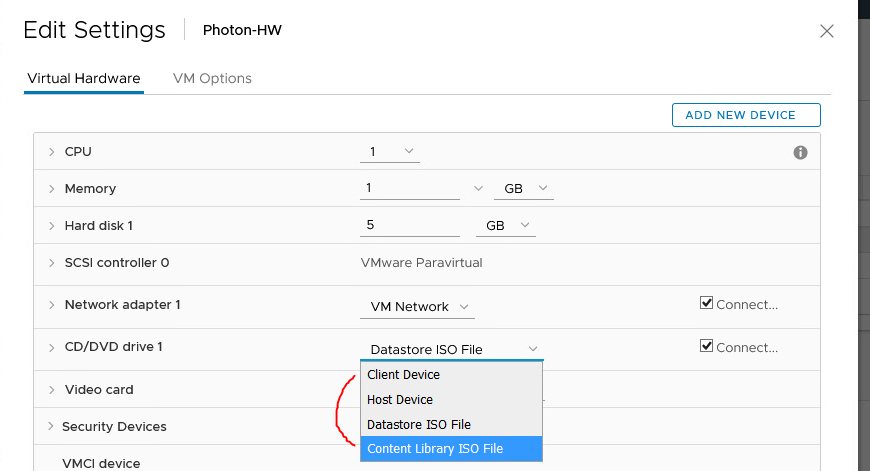Screen dimensions: 870x471
Task: Expand the Security Devices section
Action: 50,426
